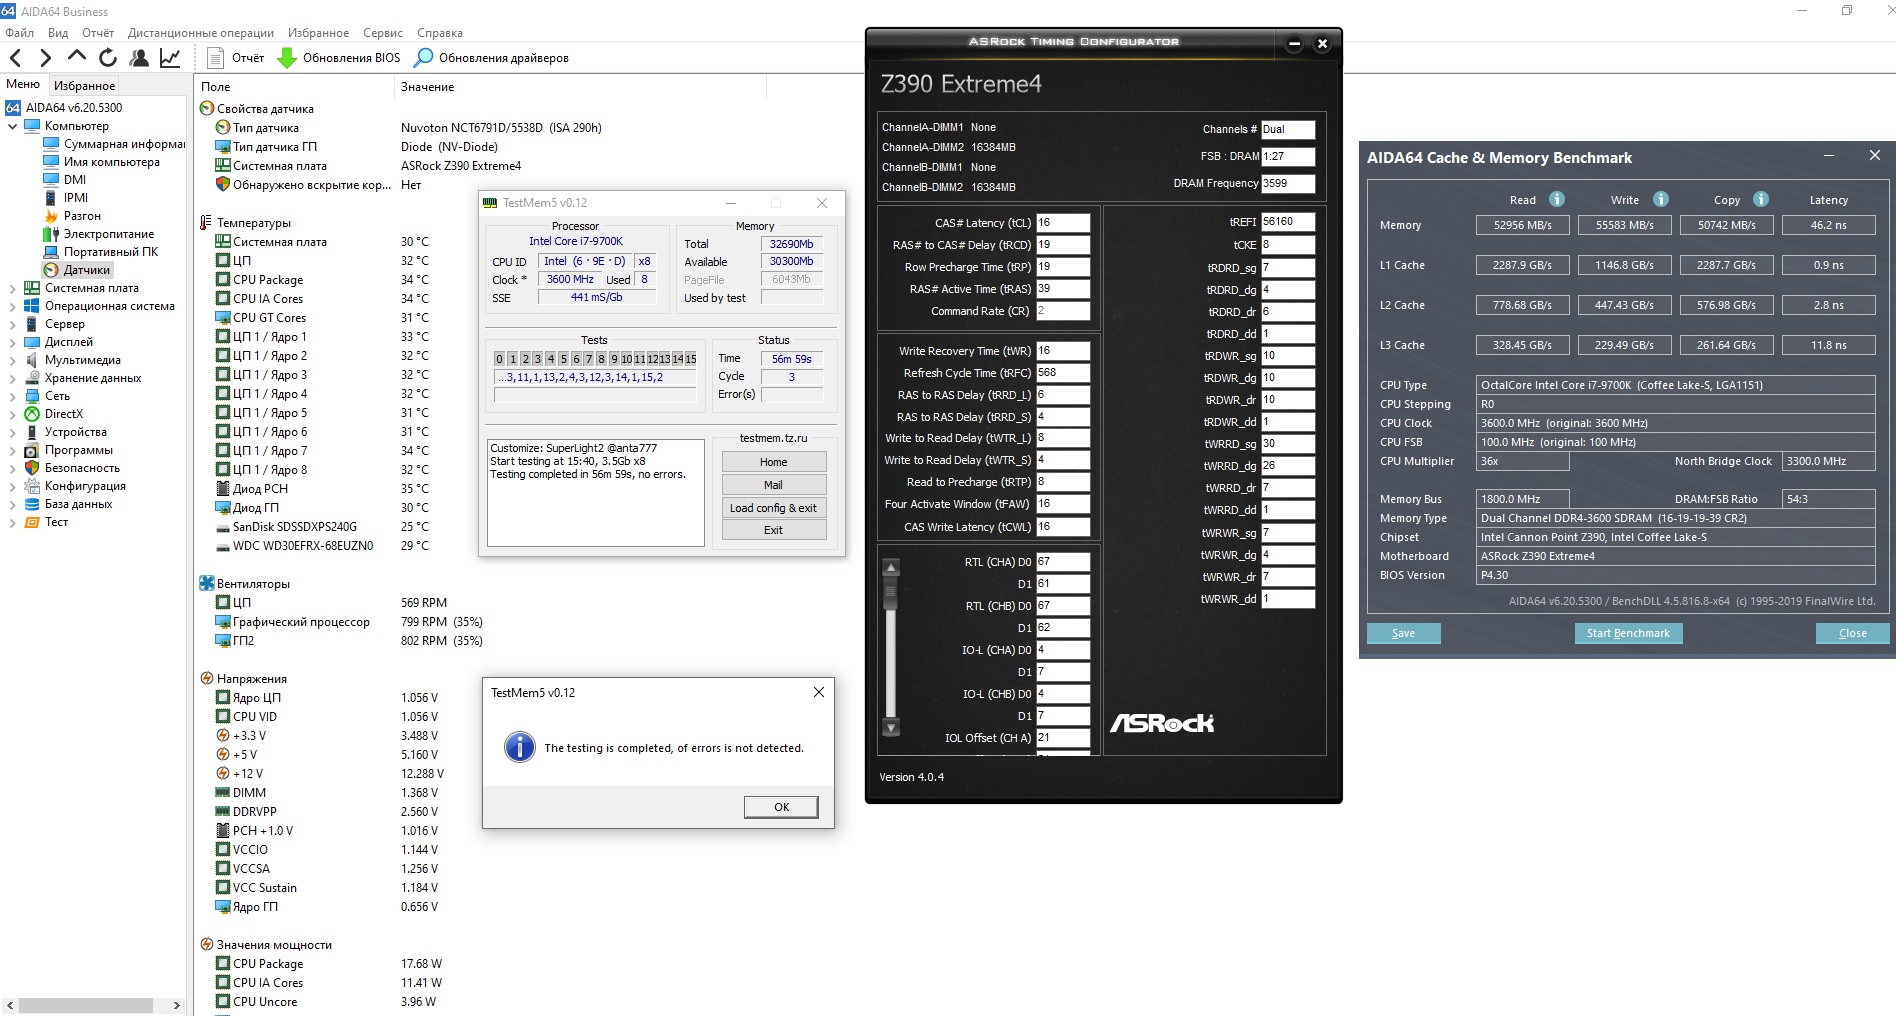Click Mail in the TestMem5 window
Viewport: 1896px width, 1016px height.
tap(773, 485)
